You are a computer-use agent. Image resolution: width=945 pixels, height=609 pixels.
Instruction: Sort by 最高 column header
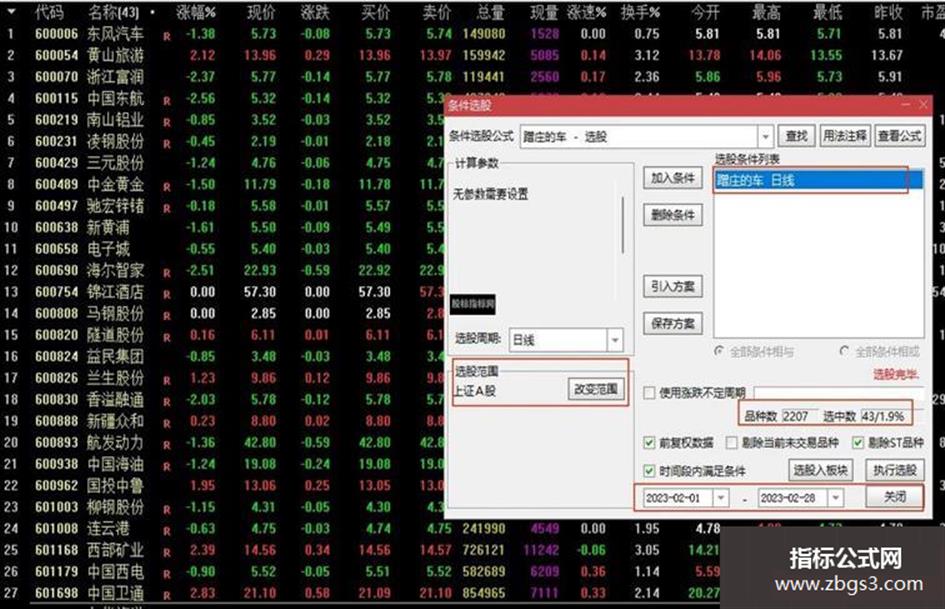767,11
